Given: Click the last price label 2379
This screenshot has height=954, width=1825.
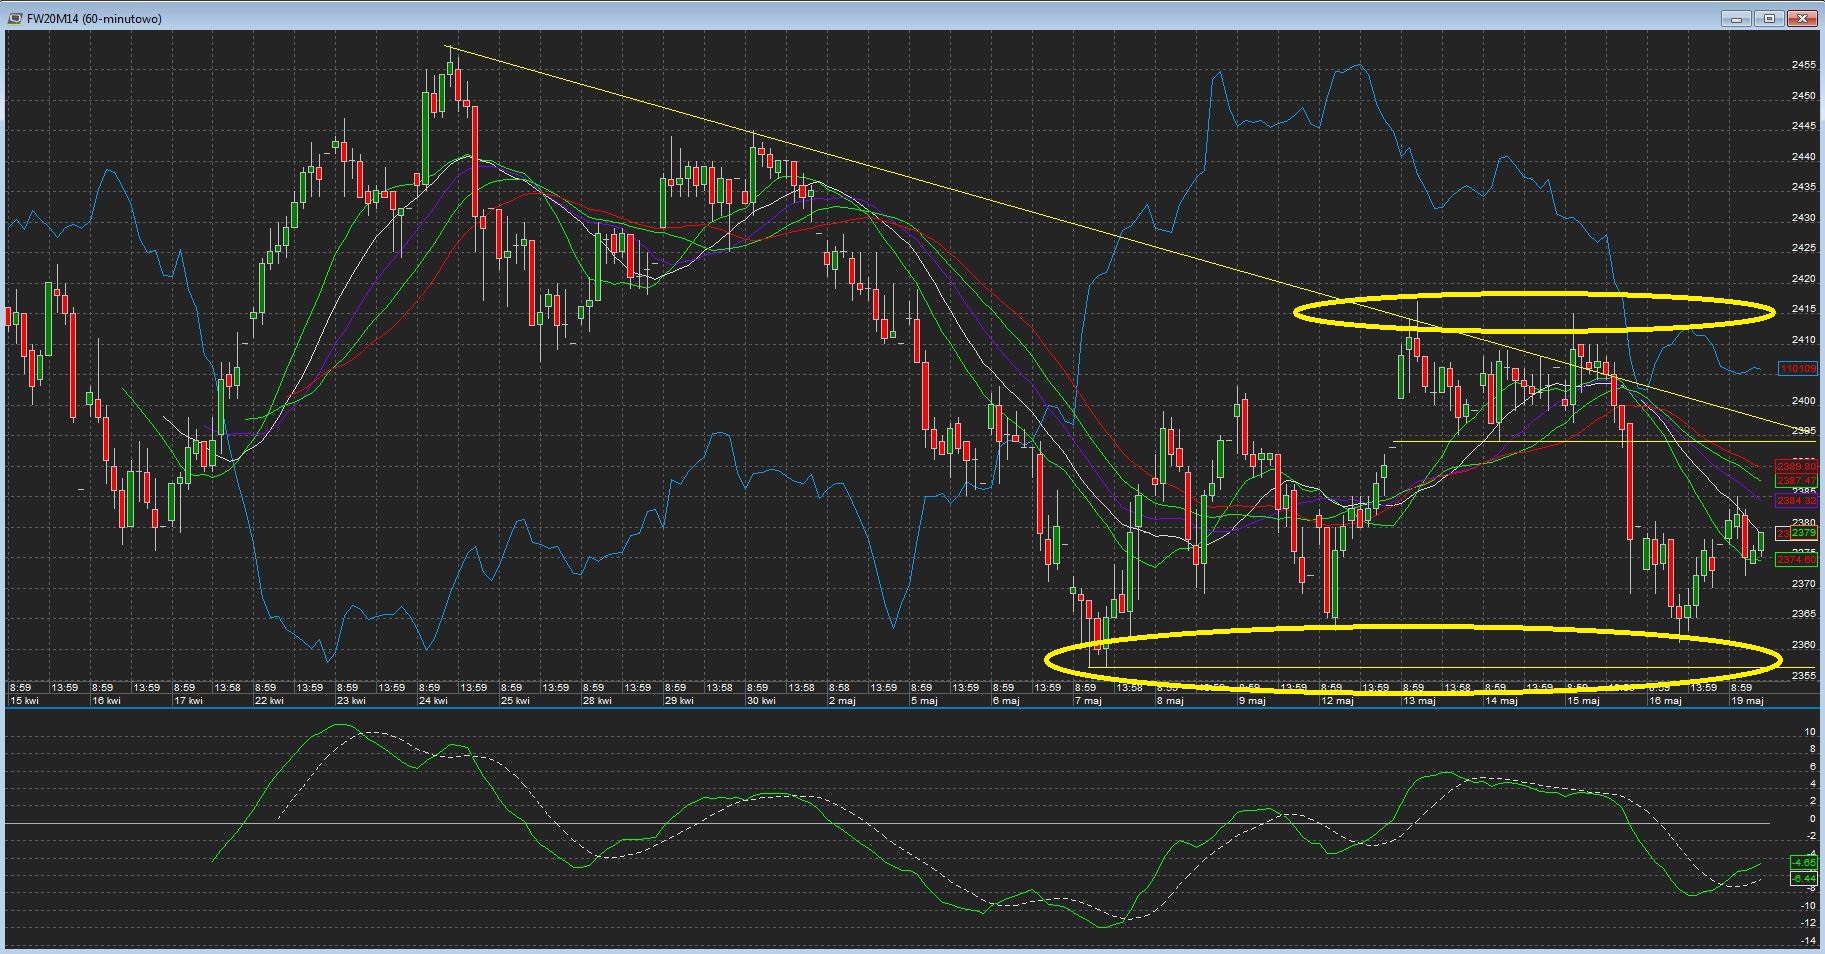Looking at the screenshot, I should point(1804,533).
